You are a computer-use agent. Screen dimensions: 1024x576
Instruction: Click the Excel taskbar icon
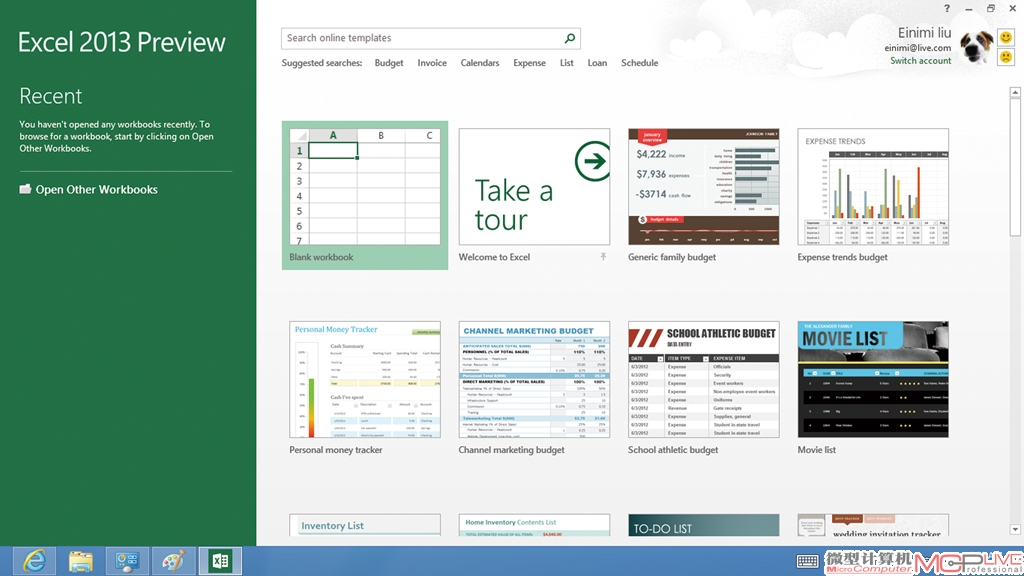click(220, 561)
